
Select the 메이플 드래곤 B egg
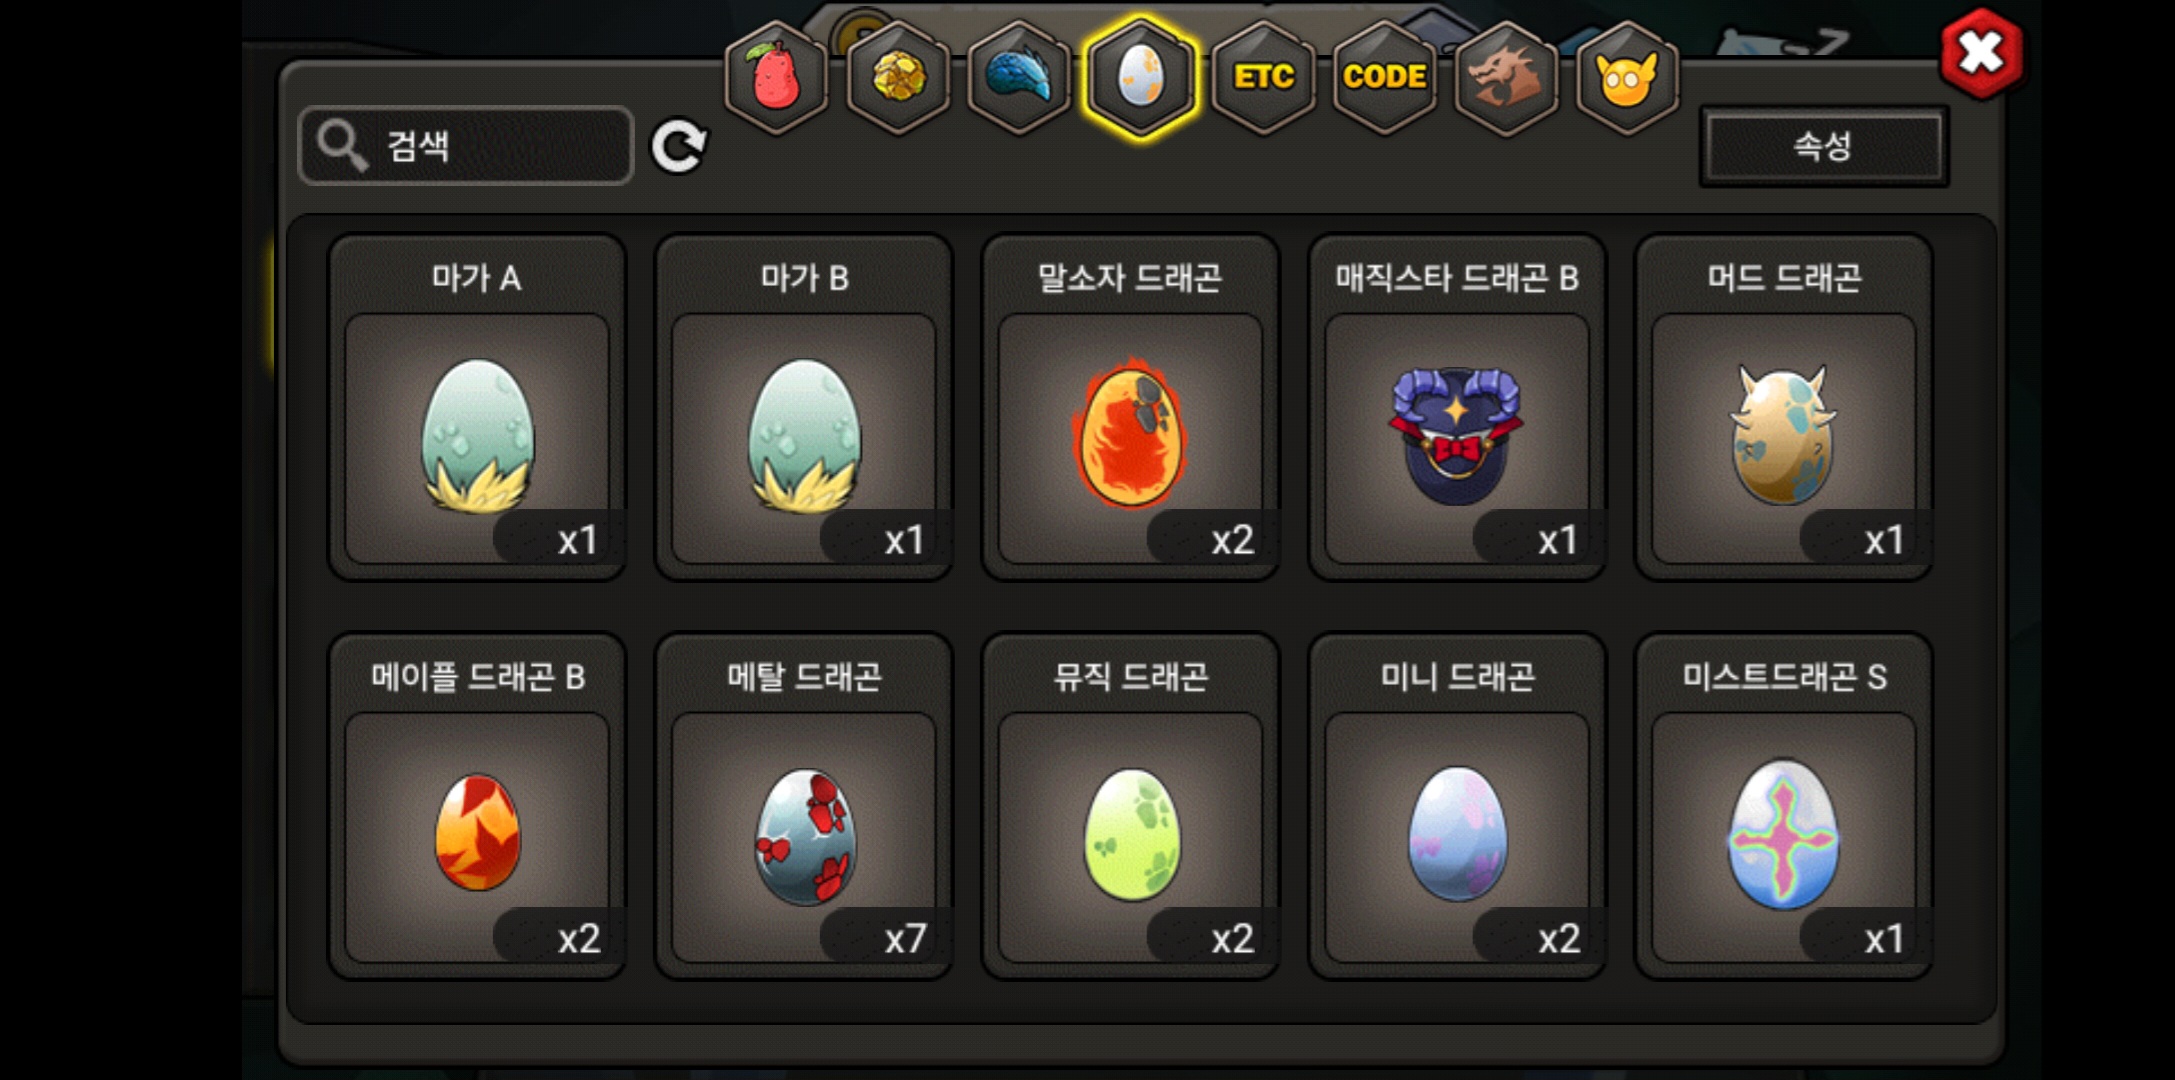point(477,806)
